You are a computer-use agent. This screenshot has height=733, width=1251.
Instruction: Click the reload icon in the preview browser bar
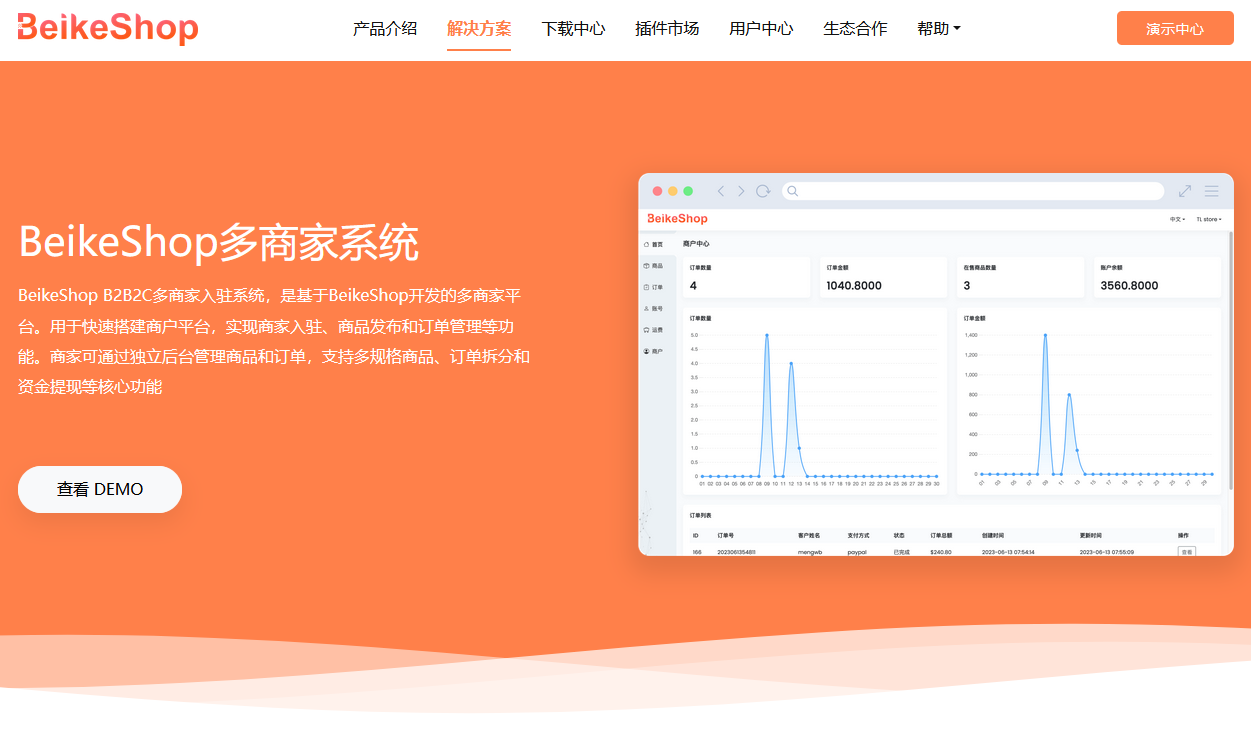(763, 191)
